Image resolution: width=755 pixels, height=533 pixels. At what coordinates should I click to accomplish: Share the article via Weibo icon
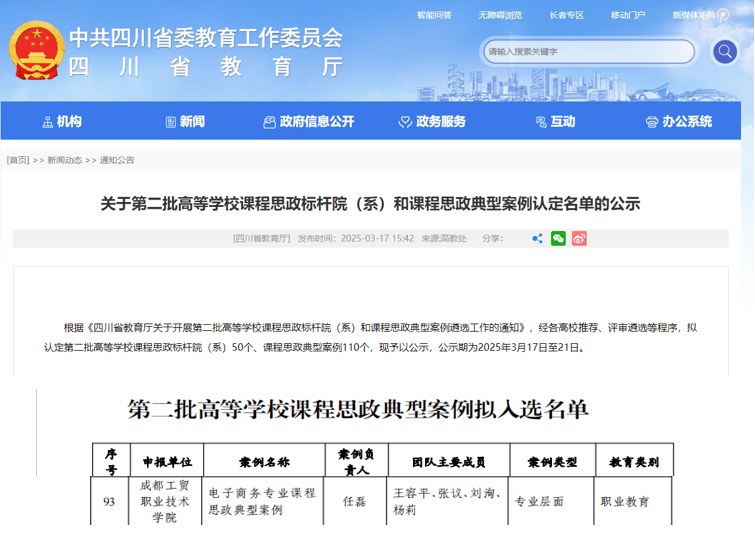coord(579,238)
